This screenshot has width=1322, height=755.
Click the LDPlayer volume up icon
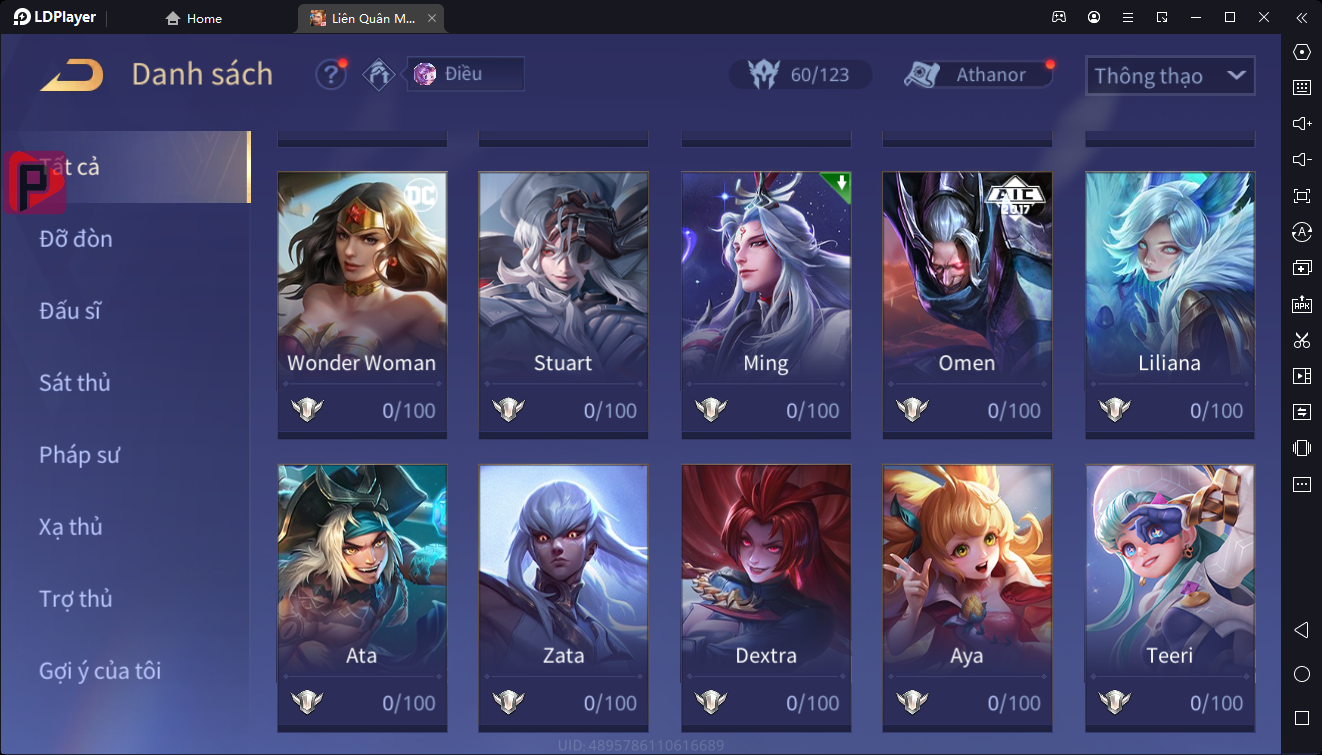1302,124
